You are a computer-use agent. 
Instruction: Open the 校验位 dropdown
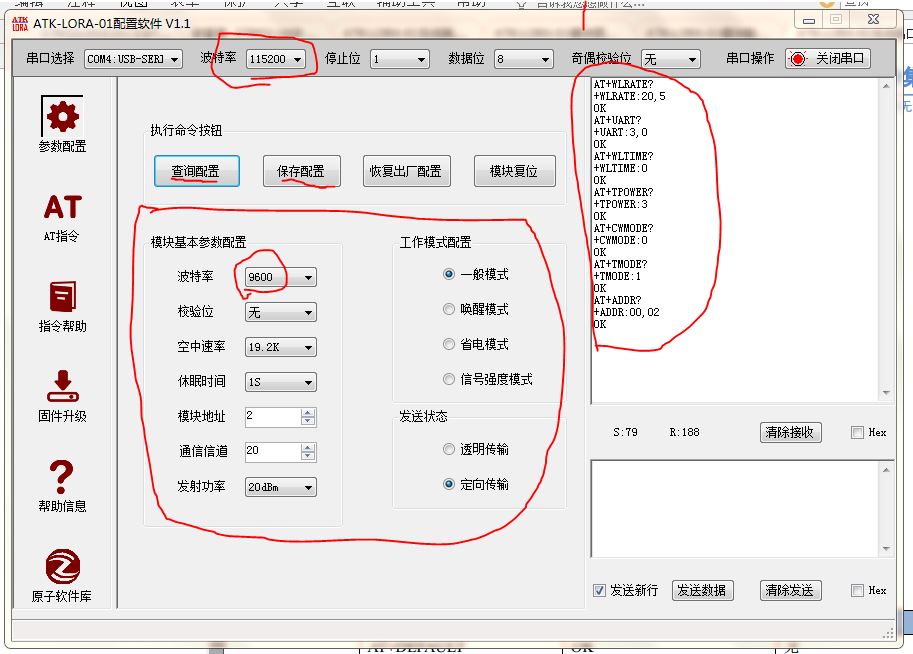coord(281,312)
